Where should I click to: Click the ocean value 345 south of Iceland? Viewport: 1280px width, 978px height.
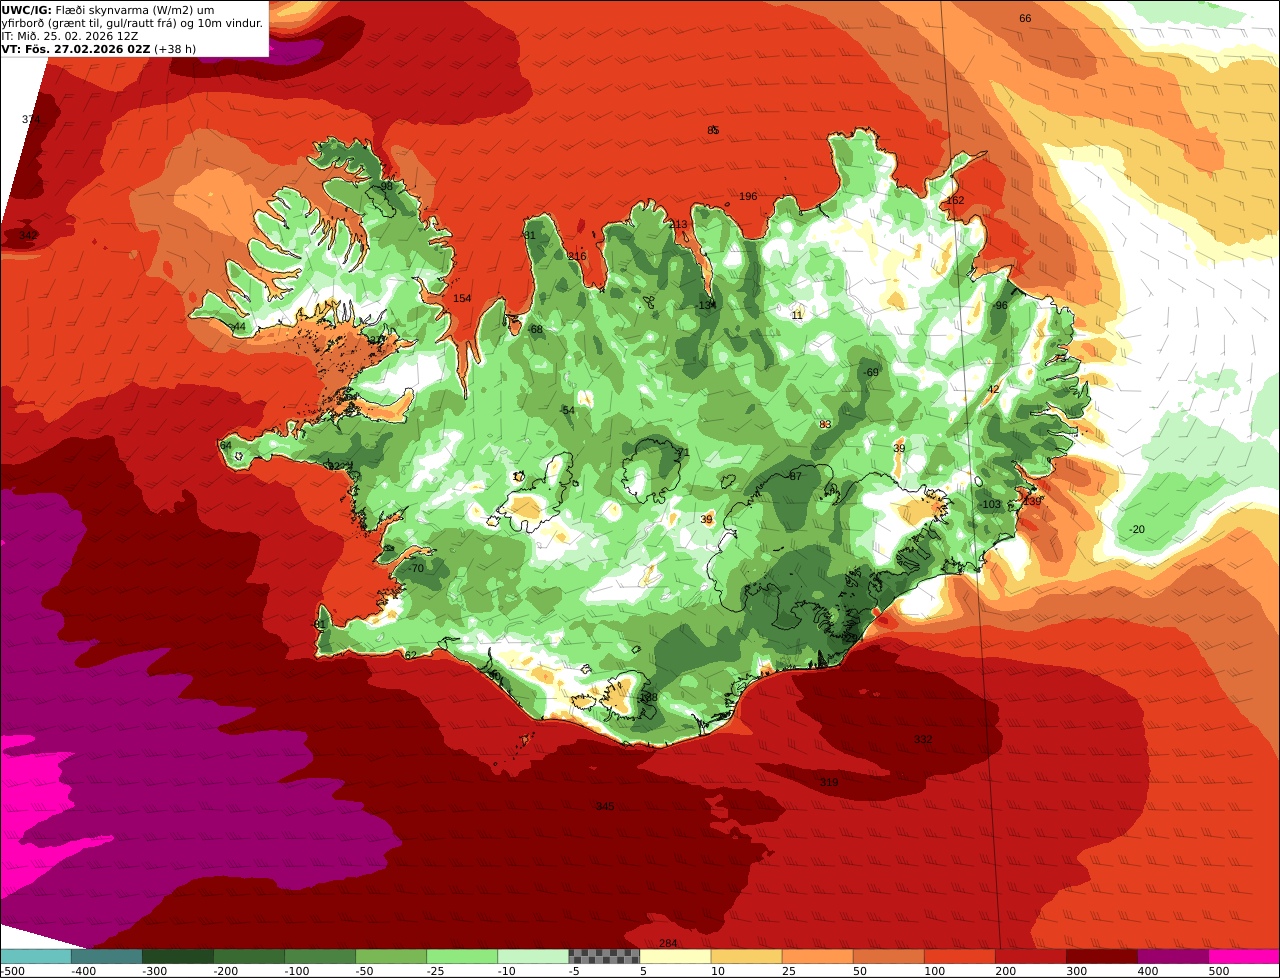coord(604,806)
